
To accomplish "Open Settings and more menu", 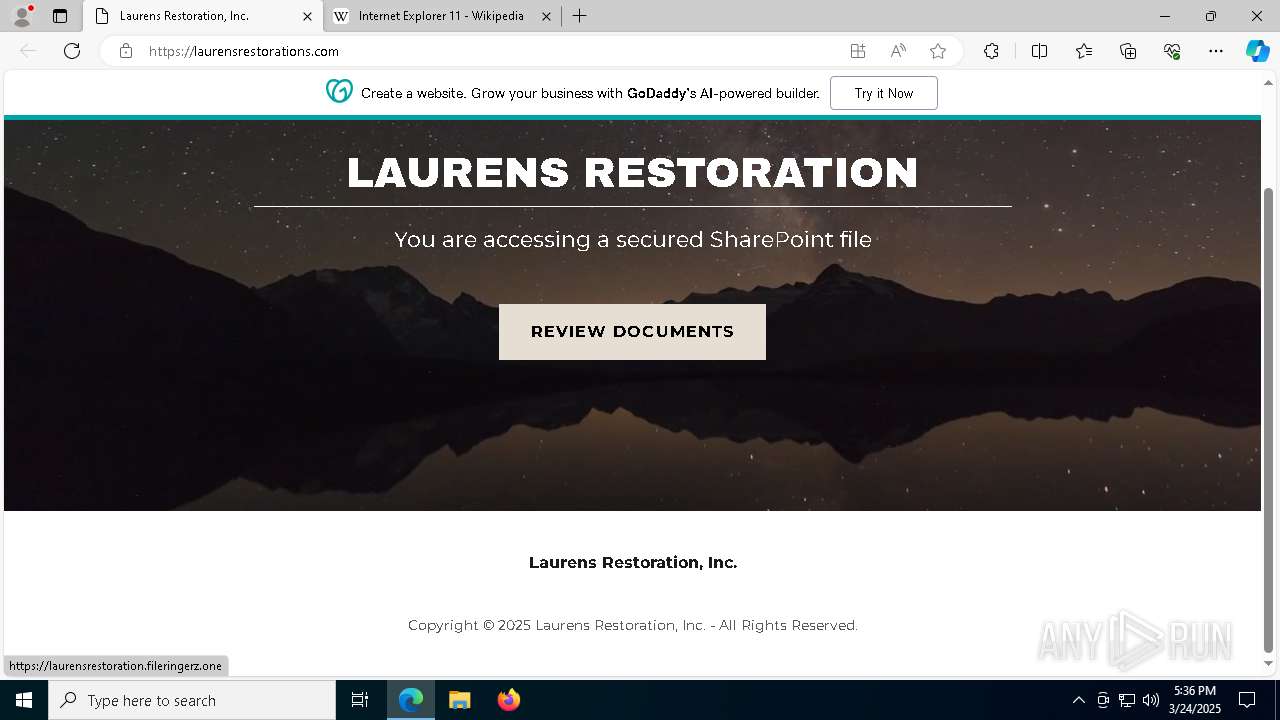I will pos(1216,51).
